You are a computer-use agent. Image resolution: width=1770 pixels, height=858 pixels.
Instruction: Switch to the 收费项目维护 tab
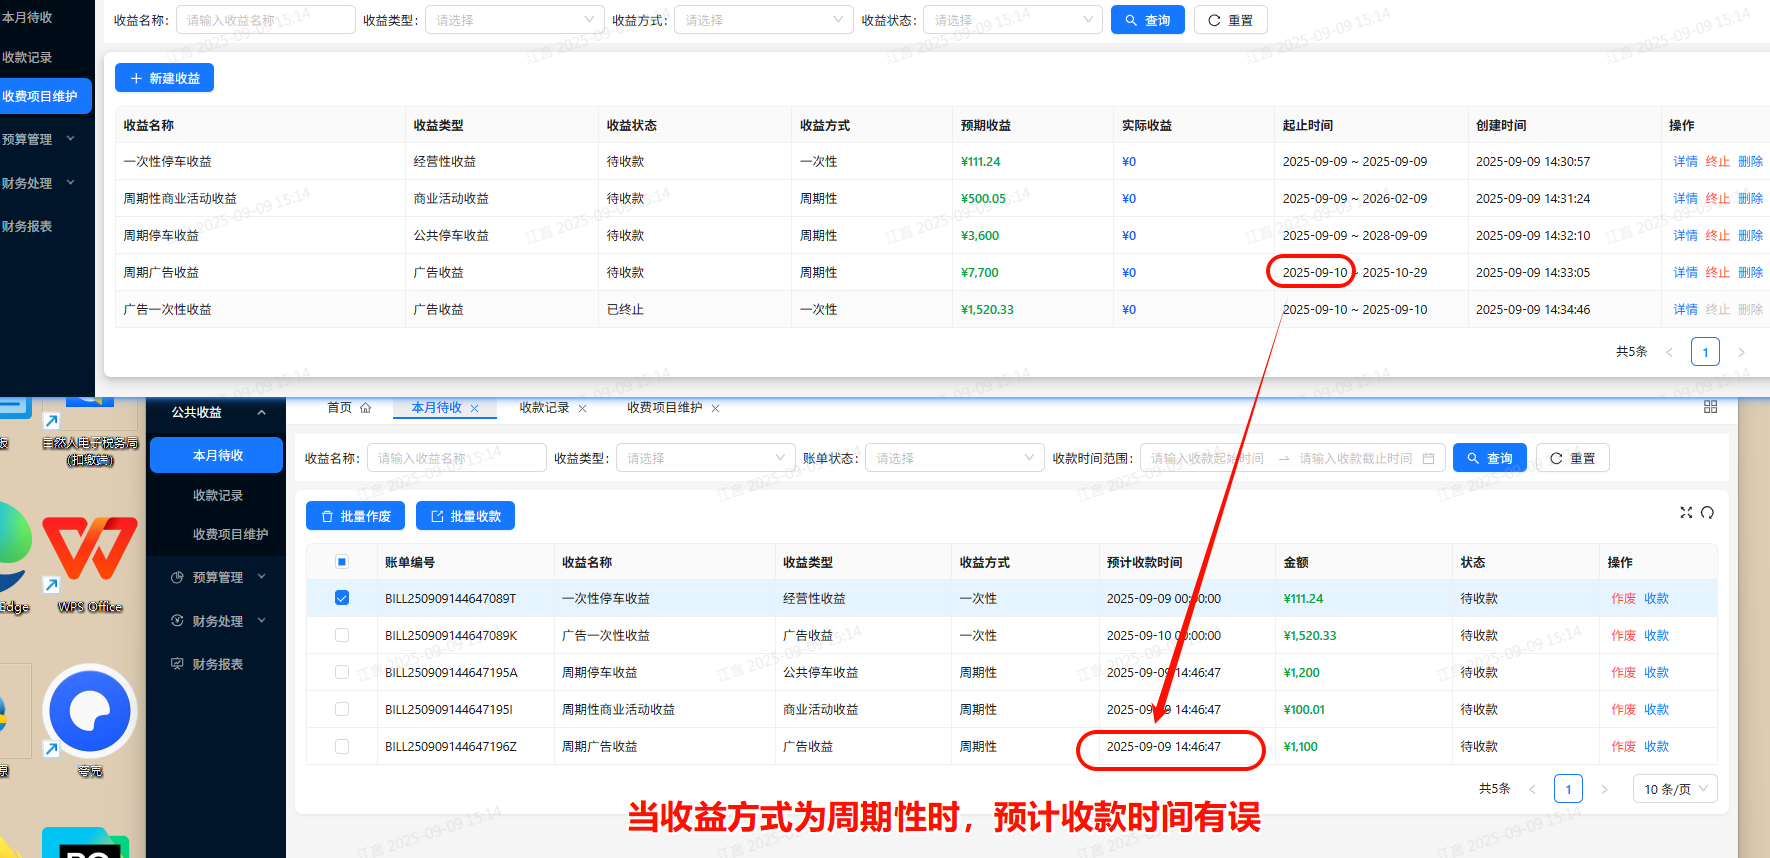pyautogui.click(x=664, y=408)
